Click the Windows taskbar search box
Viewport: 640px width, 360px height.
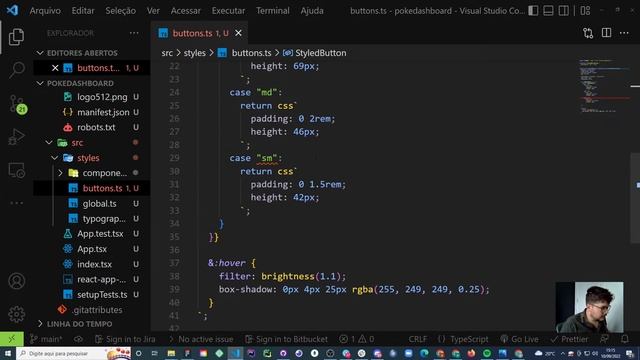[73, 353]
